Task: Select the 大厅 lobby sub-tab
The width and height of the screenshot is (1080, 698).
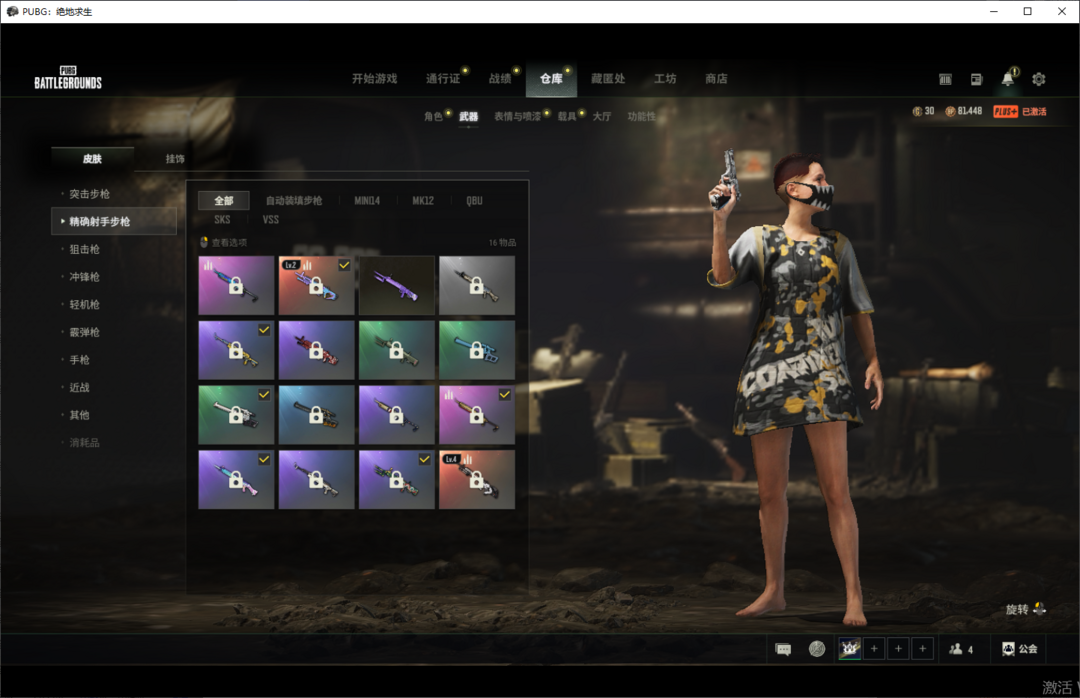Action: (602, 116)
